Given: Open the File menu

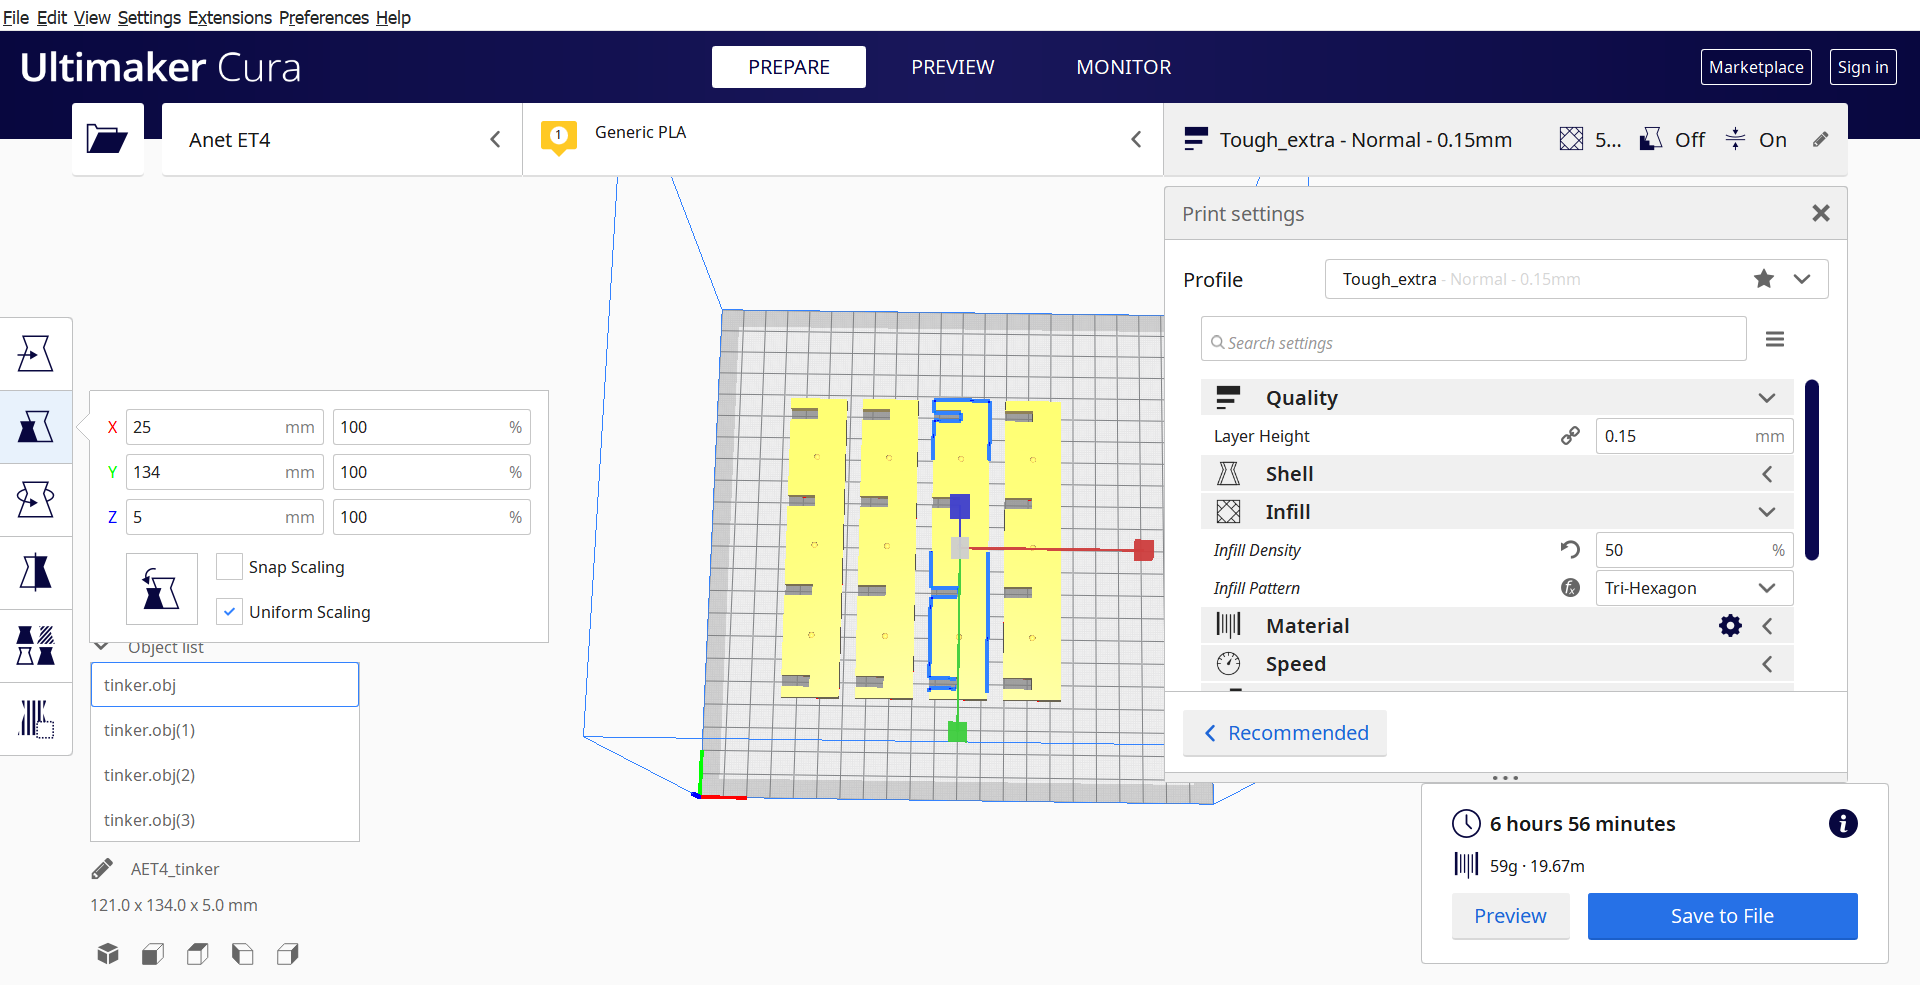Looking at the screenshot, I should [x=16, y=17].
